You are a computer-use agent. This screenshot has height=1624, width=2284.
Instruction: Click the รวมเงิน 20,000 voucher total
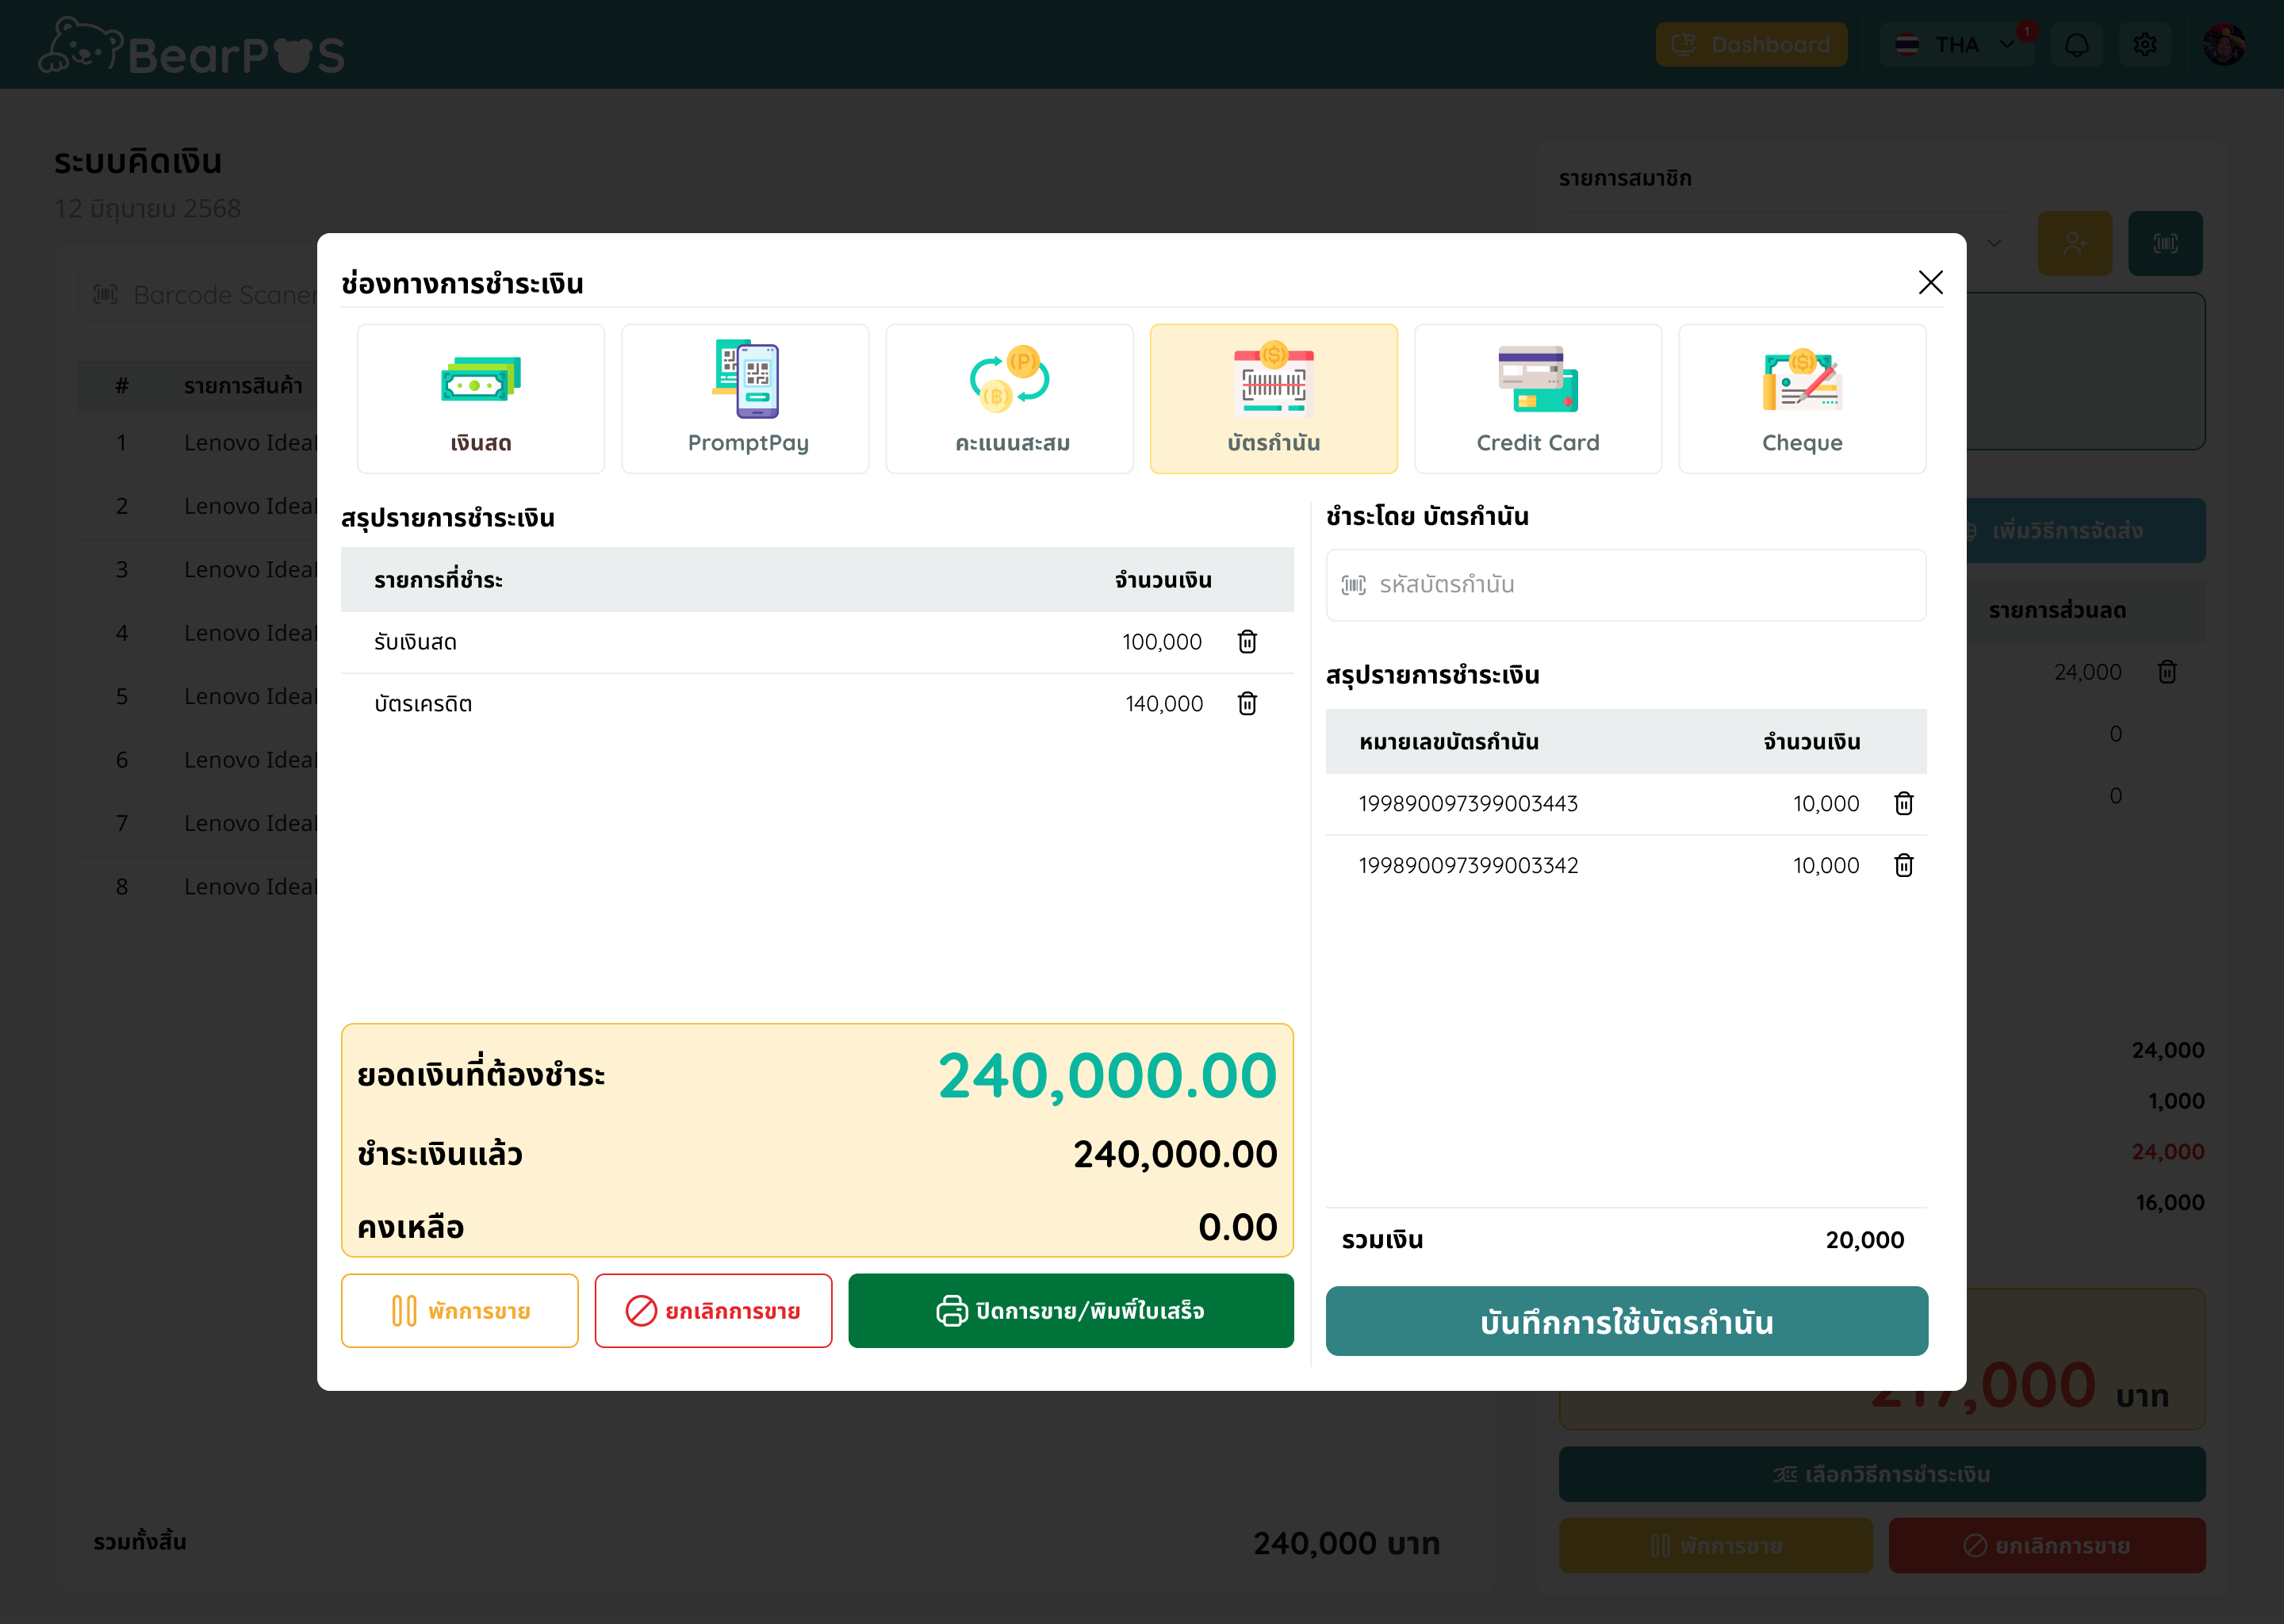click(1864, 1240)
